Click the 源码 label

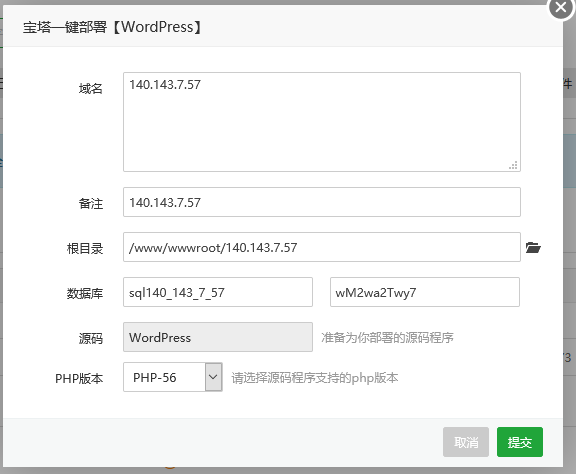[x=90, y=338]
